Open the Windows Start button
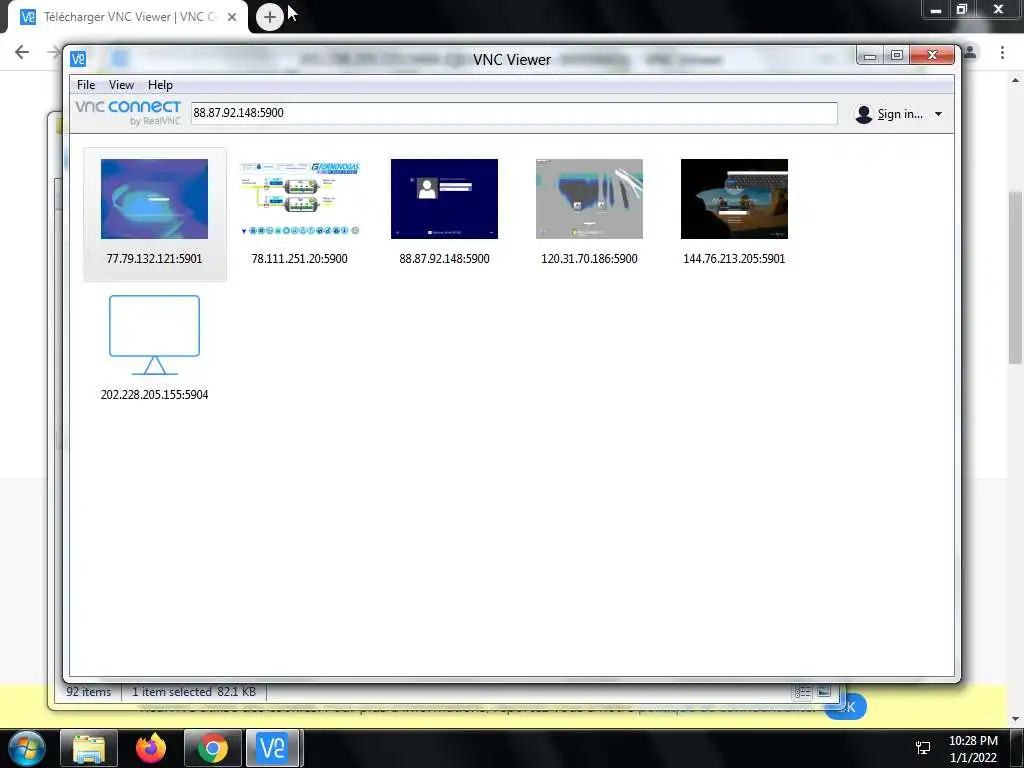The width and height of the screenshot is (1024, 768). pos(25,748)
